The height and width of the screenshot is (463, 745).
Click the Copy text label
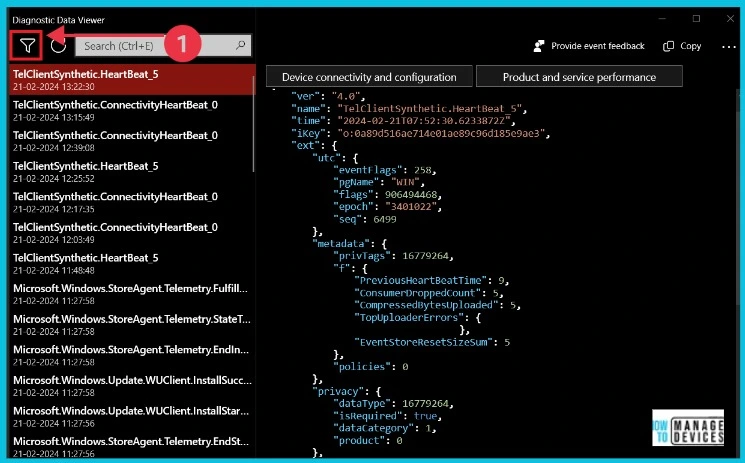coord(690,46)
